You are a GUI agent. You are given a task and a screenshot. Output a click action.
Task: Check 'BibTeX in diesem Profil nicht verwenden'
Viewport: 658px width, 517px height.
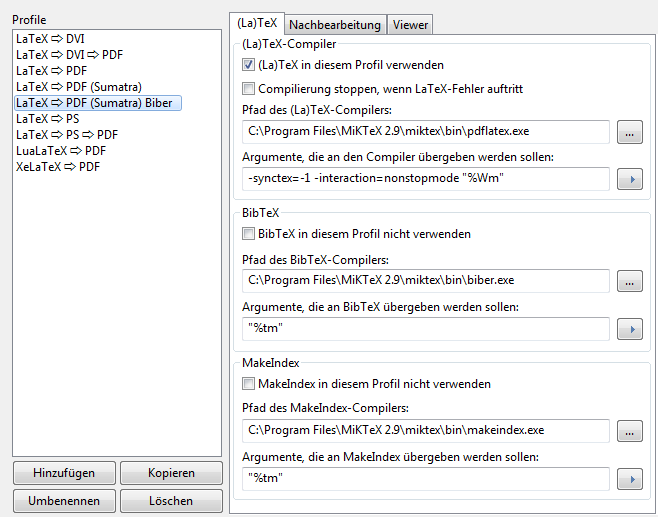[249, 234]
